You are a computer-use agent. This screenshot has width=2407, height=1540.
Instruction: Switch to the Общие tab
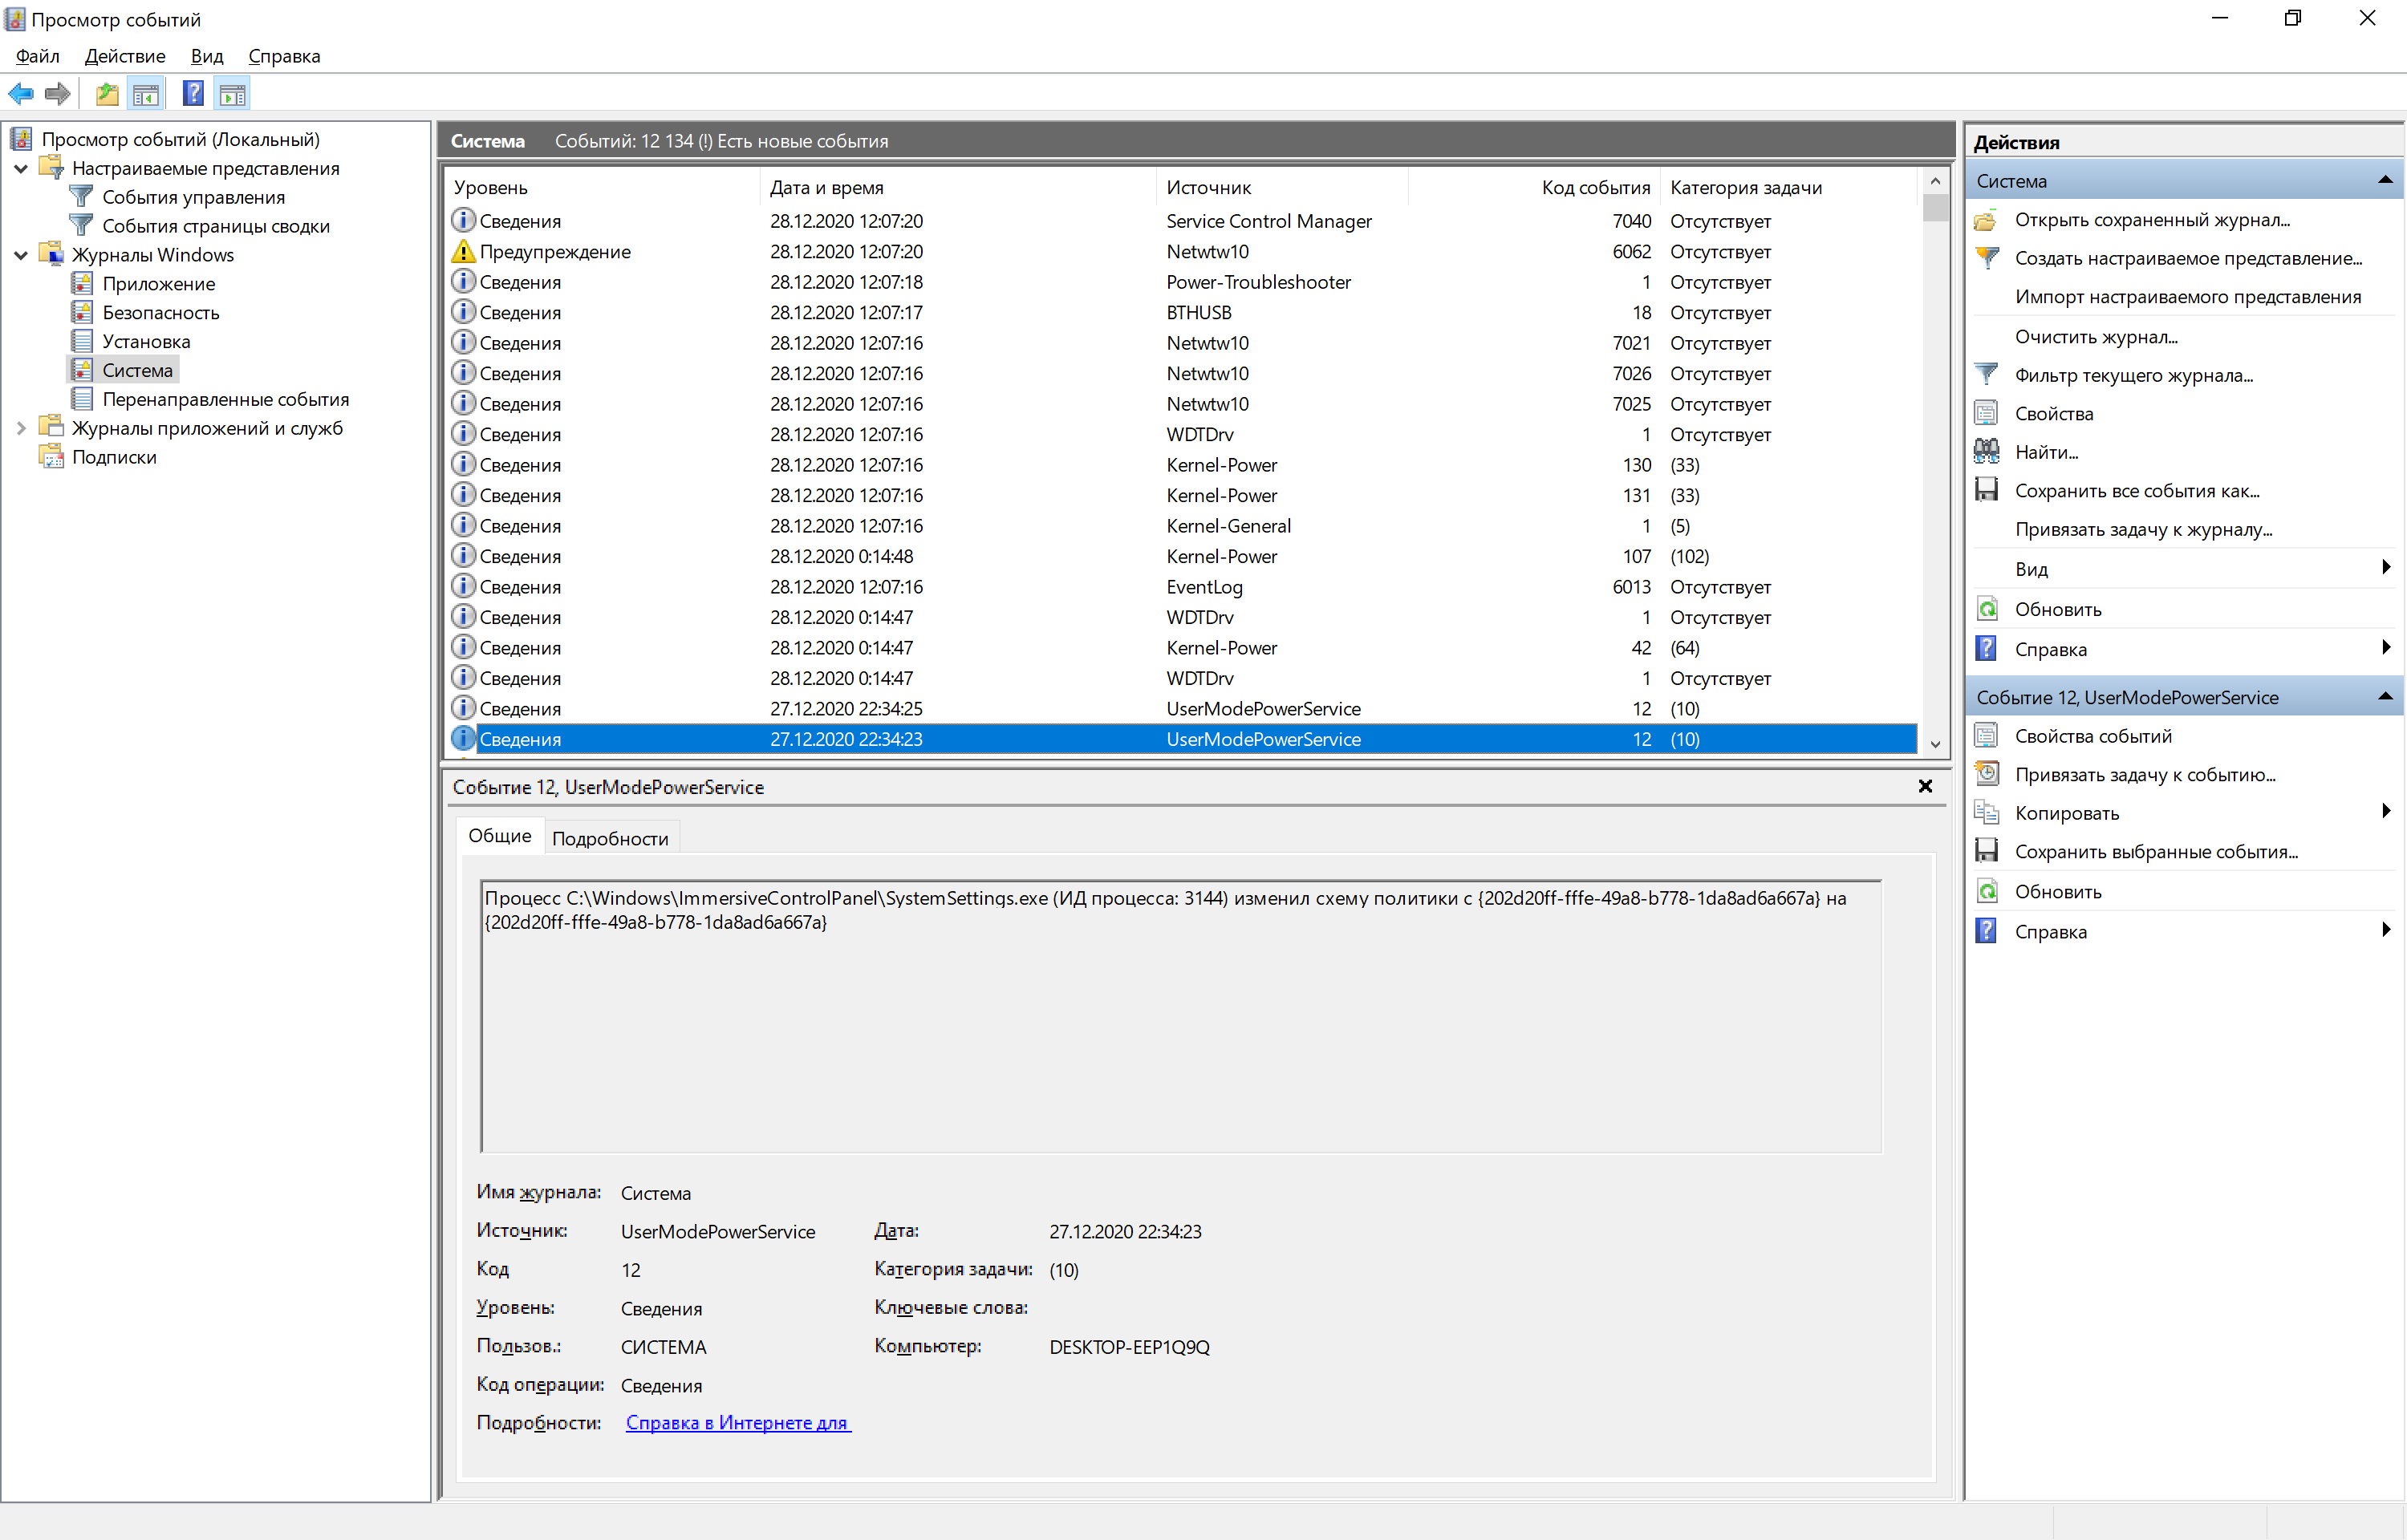pos(499,836)
